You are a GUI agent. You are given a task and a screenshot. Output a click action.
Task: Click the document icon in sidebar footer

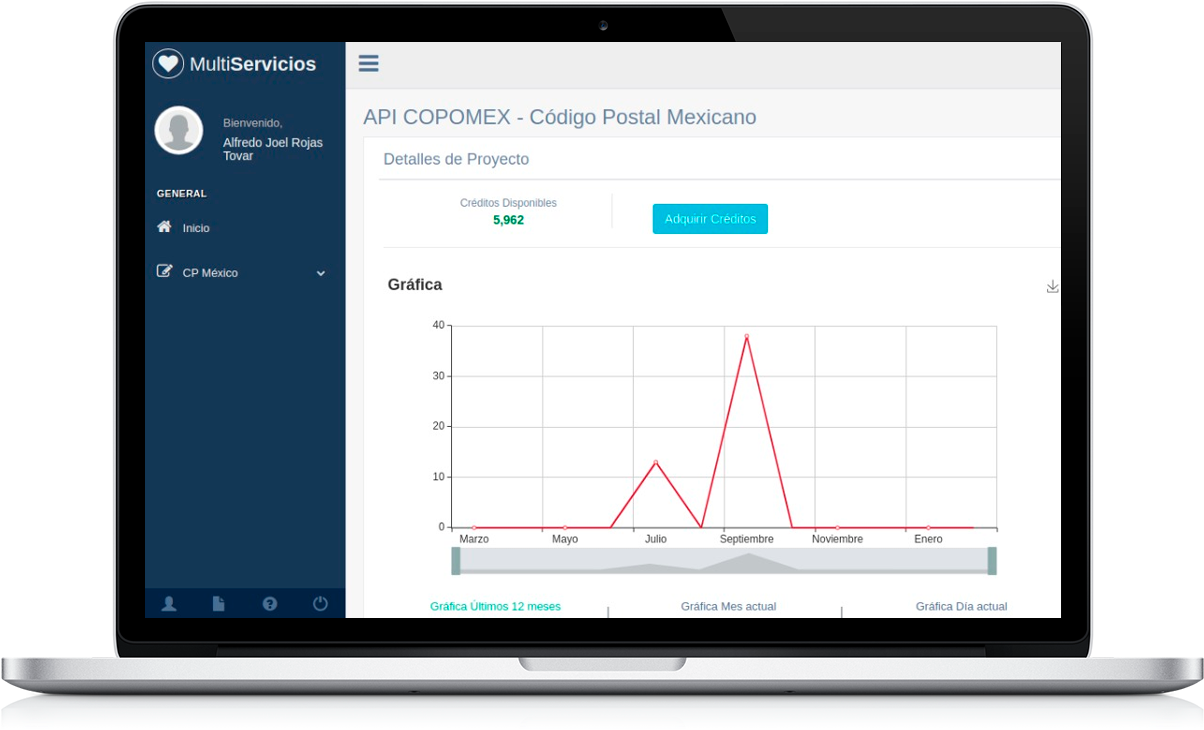coord(219,603)
